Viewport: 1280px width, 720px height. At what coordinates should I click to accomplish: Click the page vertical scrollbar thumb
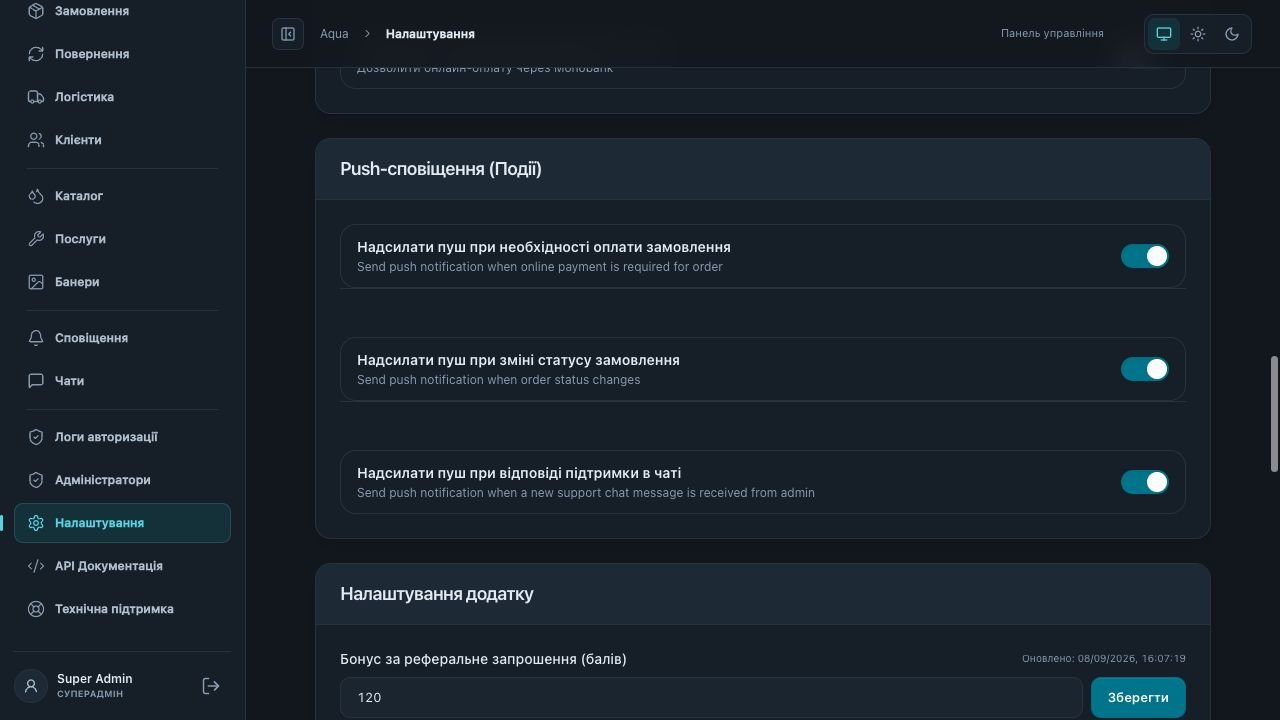1274,413
